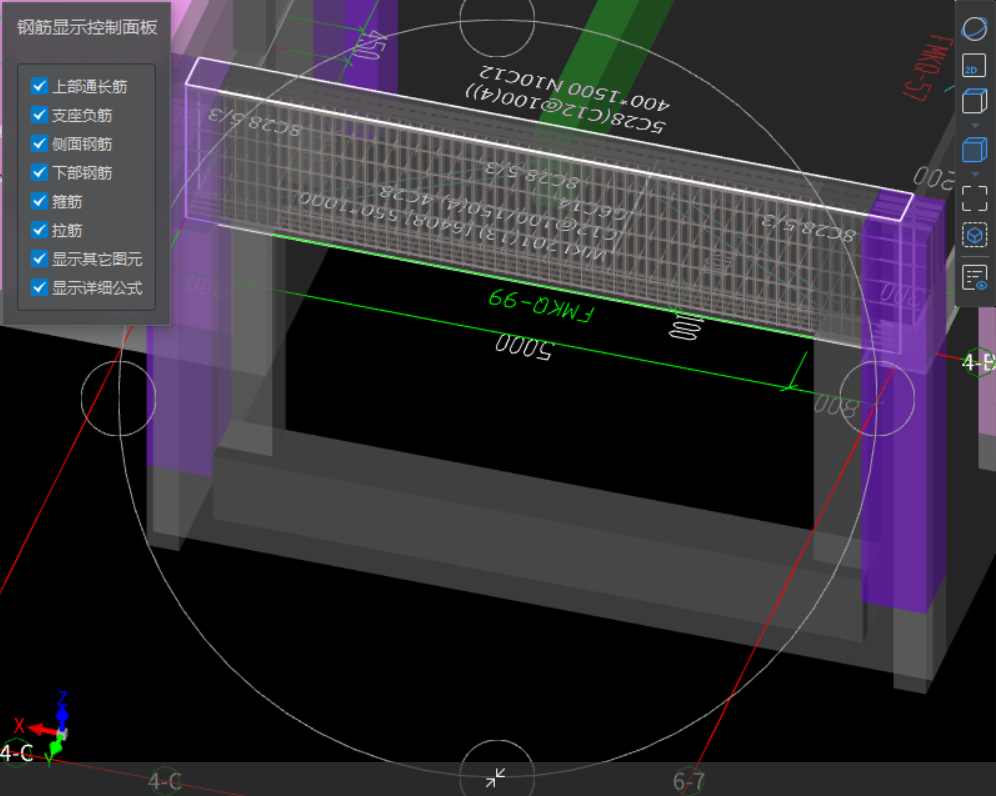
Task: Click the 5C28(C12@100(4)) annotation
Action: coord(565,111)
